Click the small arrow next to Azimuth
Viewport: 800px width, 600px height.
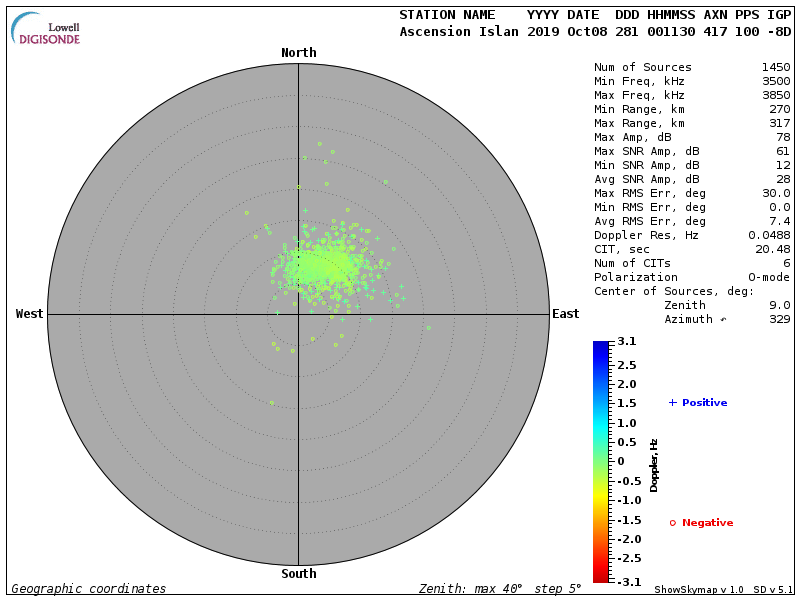pos(724,320)
